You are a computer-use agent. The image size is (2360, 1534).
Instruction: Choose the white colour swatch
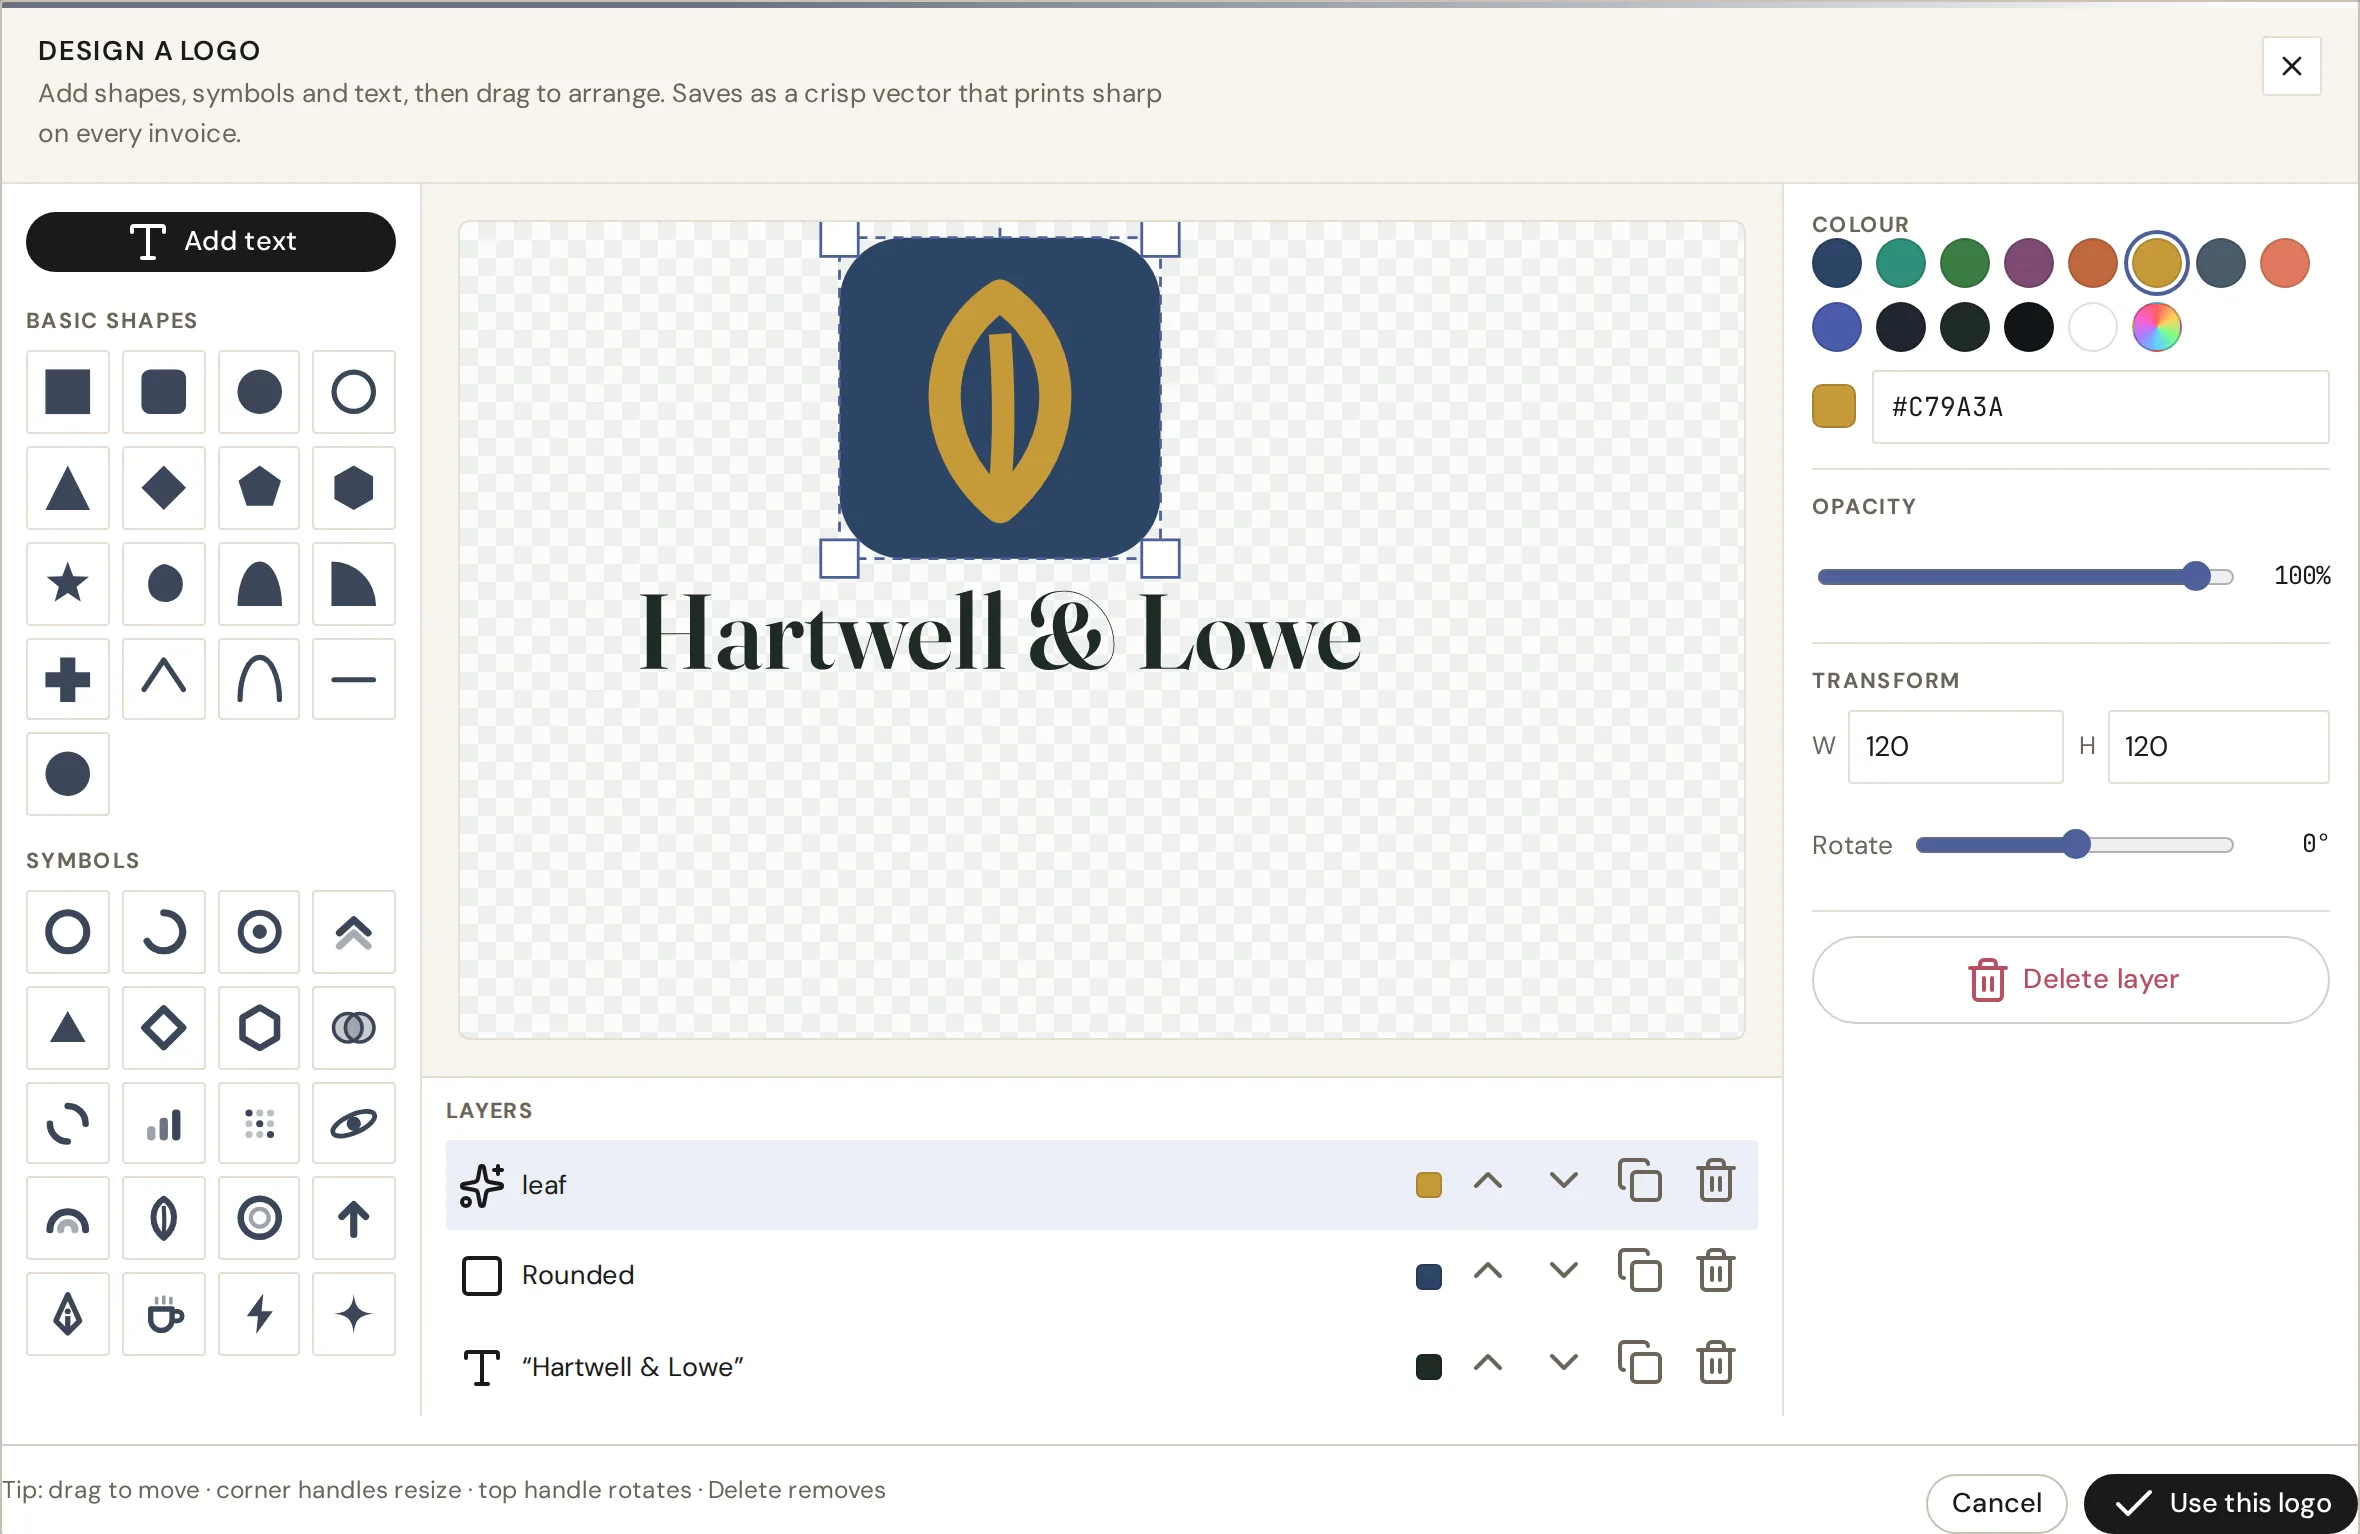pos(2093,328)
